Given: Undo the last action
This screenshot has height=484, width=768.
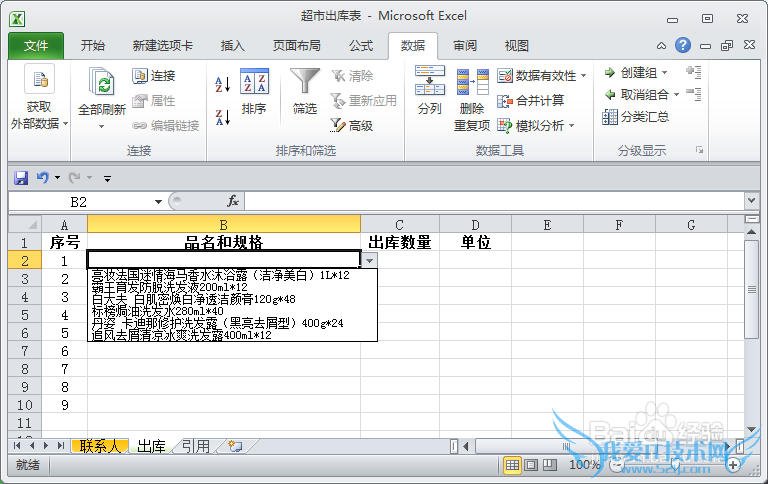Looking at the screenshot, I should click(x=43, y=177).
